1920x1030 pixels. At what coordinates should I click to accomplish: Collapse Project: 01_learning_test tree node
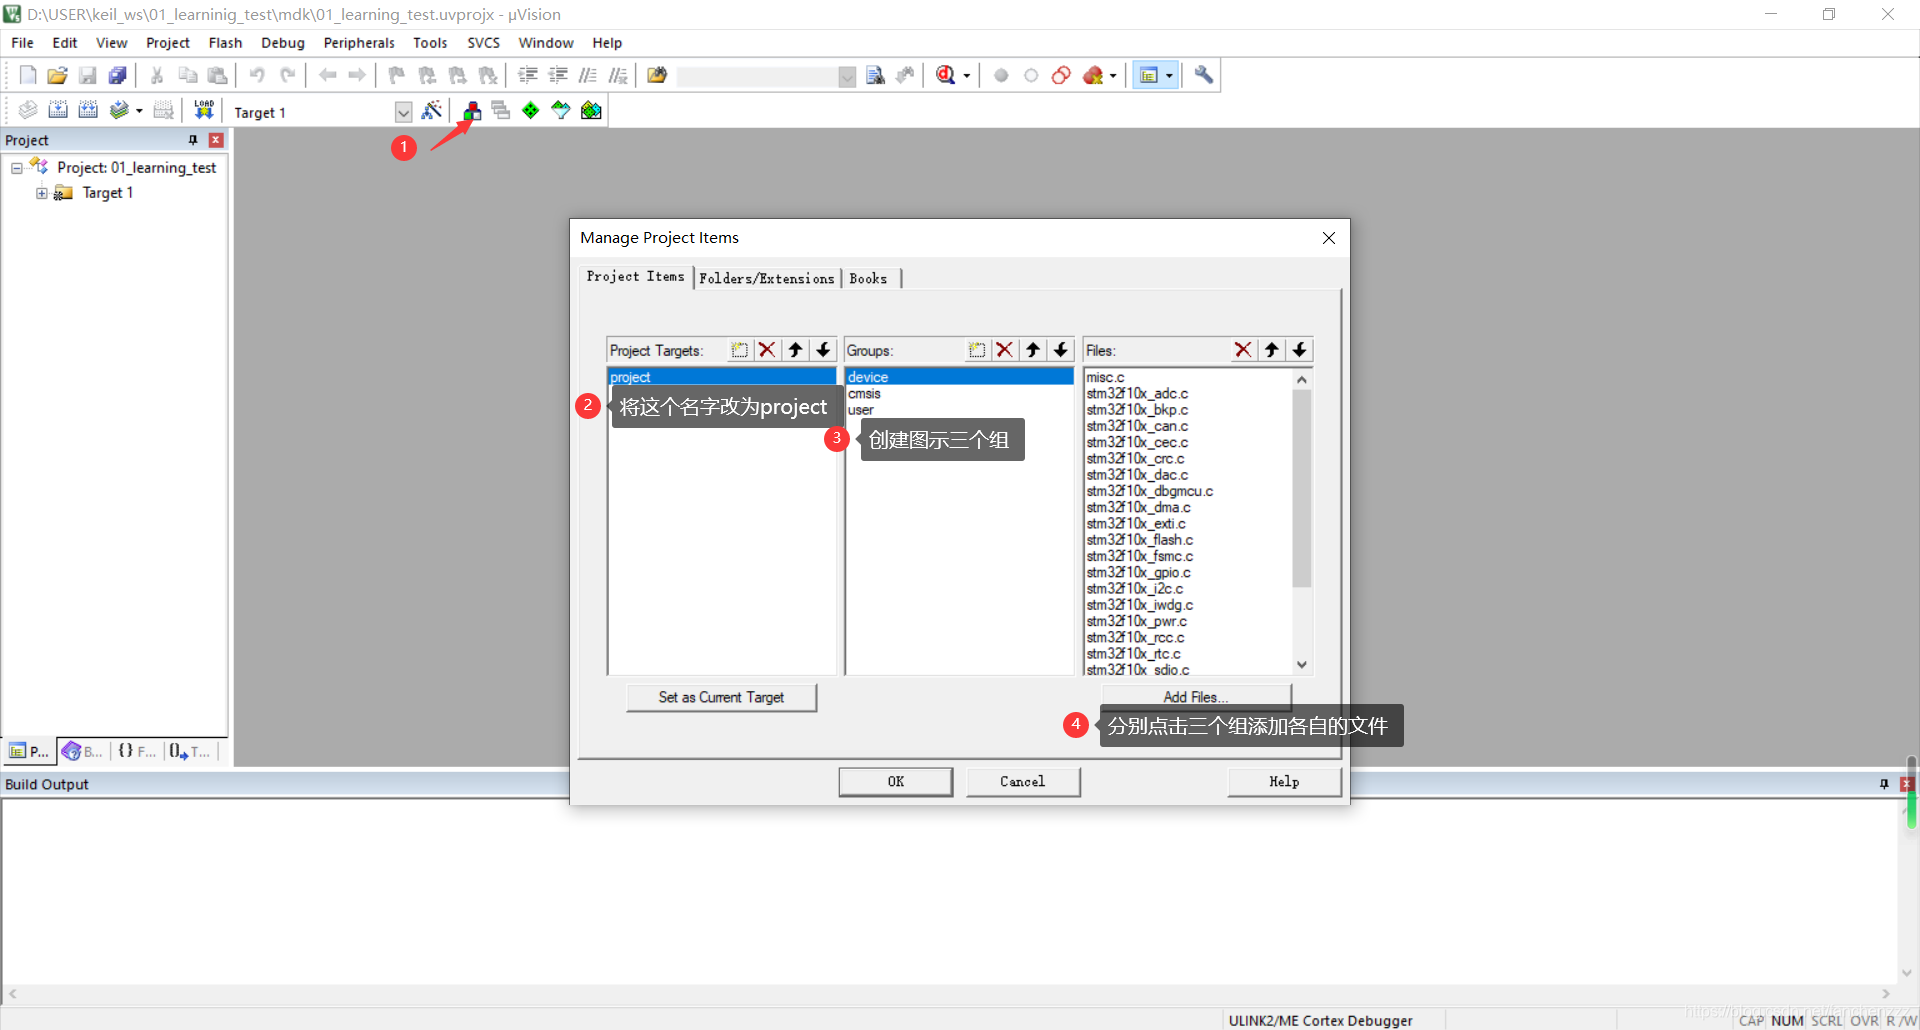(17, 168)
